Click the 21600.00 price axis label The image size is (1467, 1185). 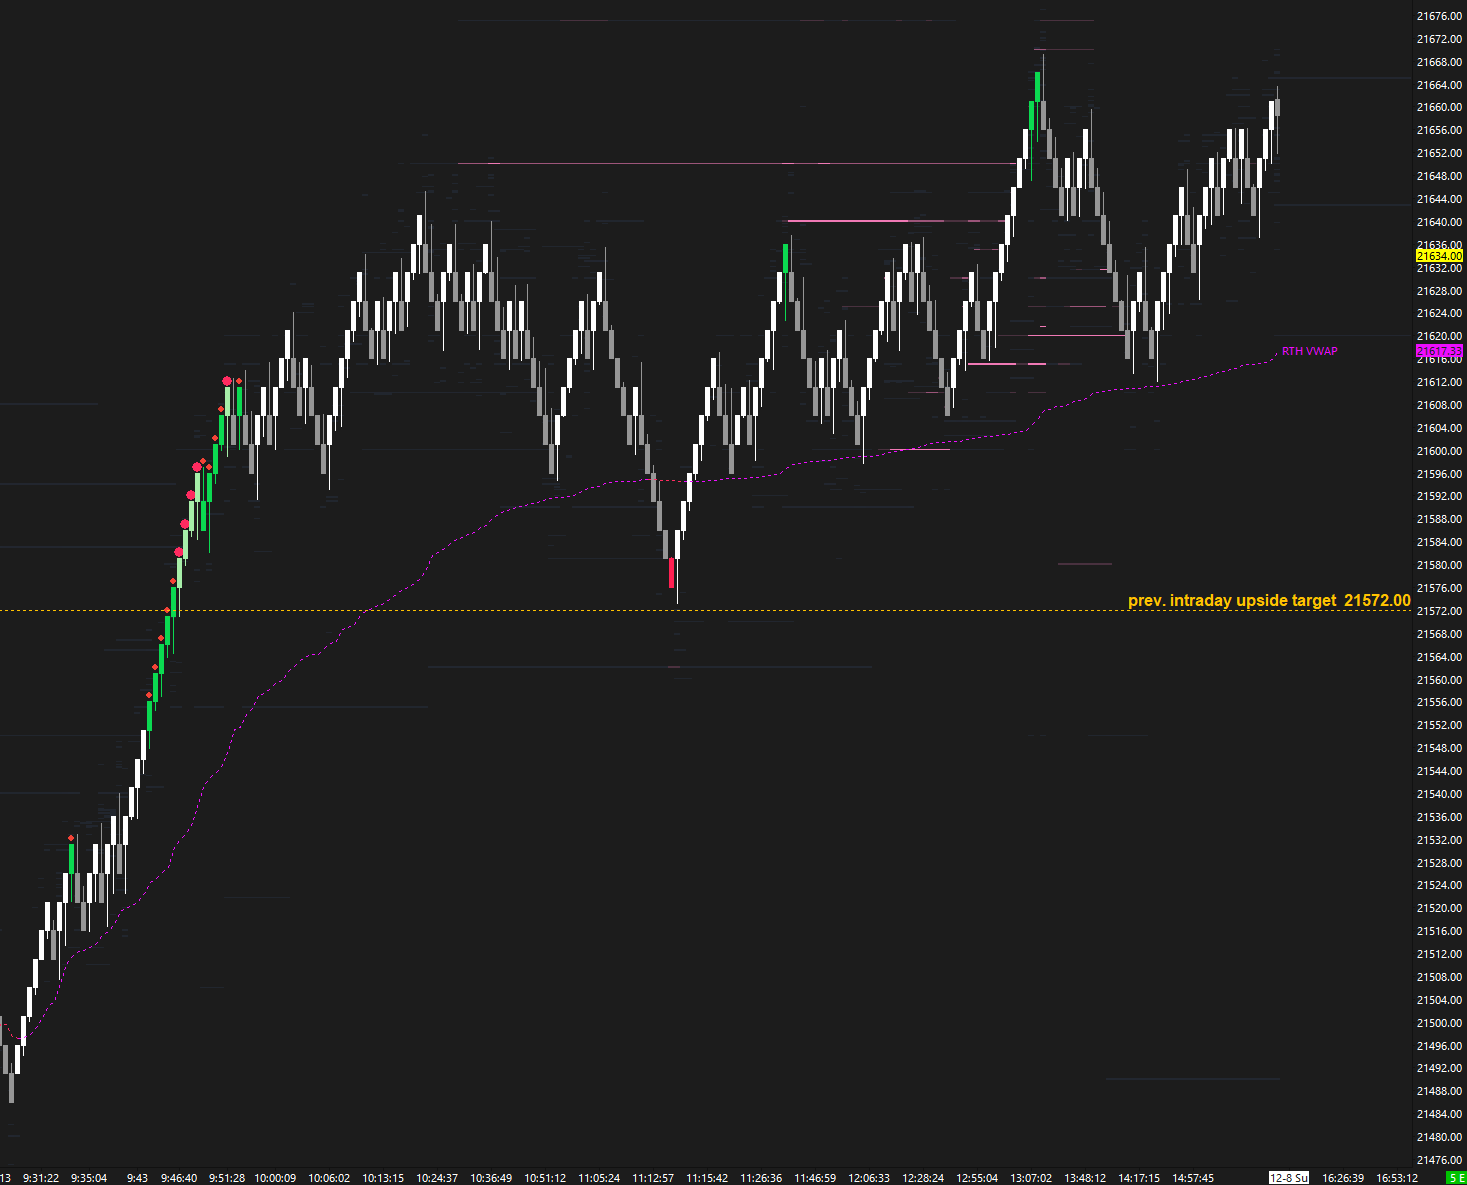coord(1439,451)
